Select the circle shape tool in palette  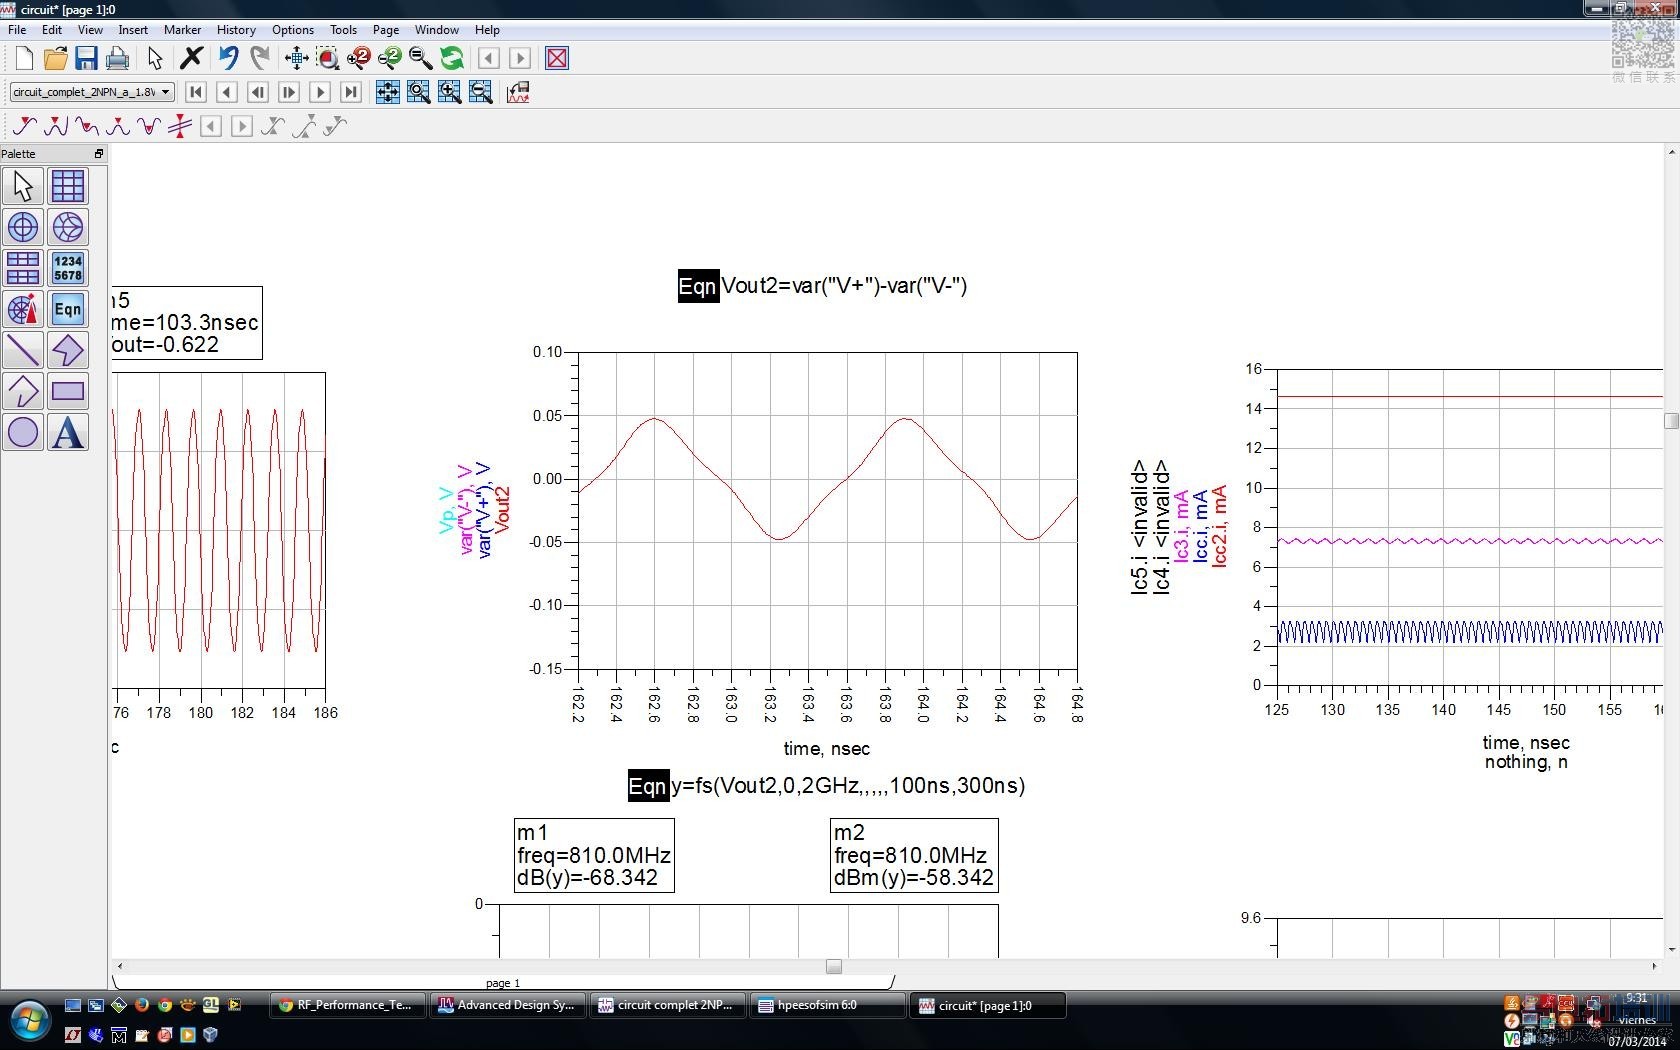23,432
